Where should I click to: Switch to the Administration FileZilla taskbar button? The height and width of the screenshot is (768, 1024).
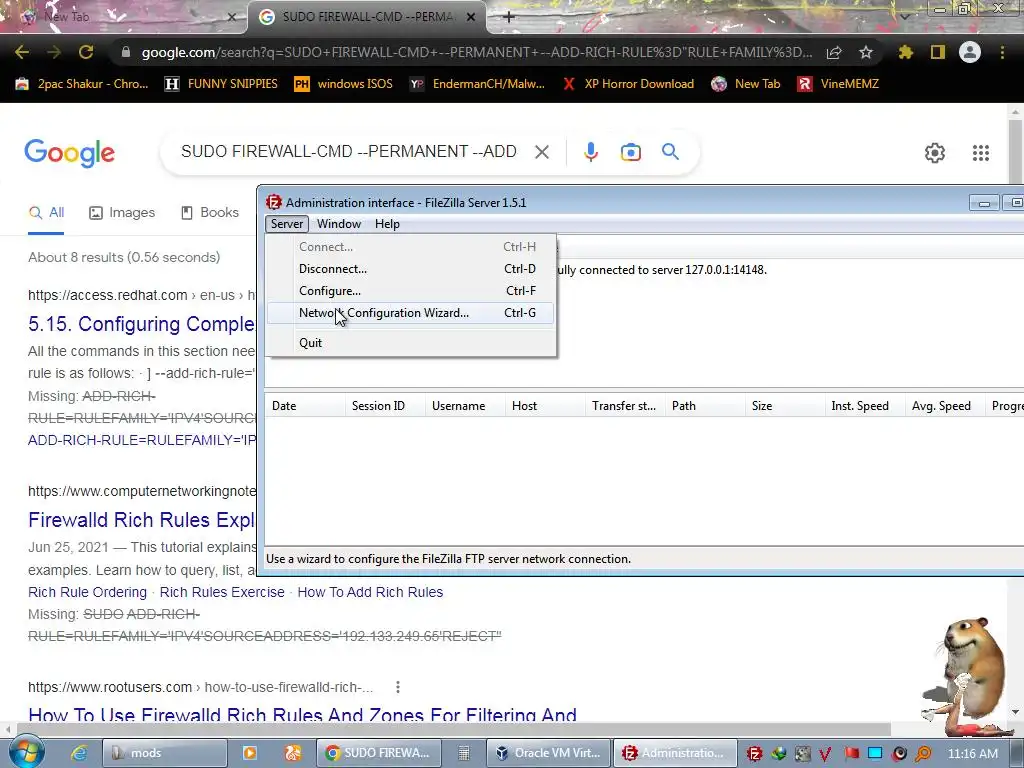(675, 753)
